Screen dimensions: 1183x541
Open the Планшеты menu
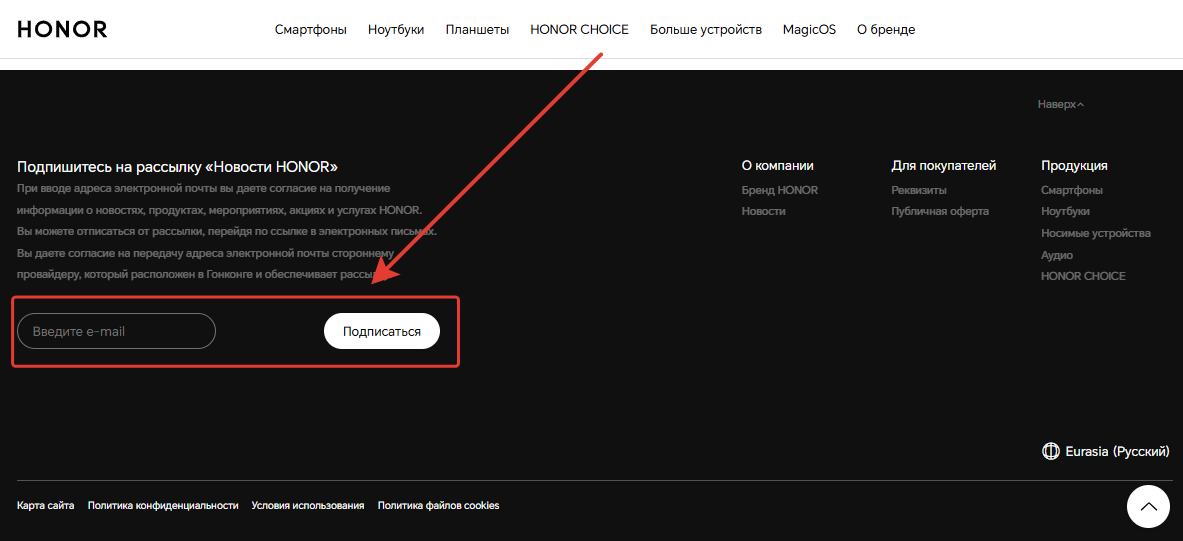click(477, 30)
